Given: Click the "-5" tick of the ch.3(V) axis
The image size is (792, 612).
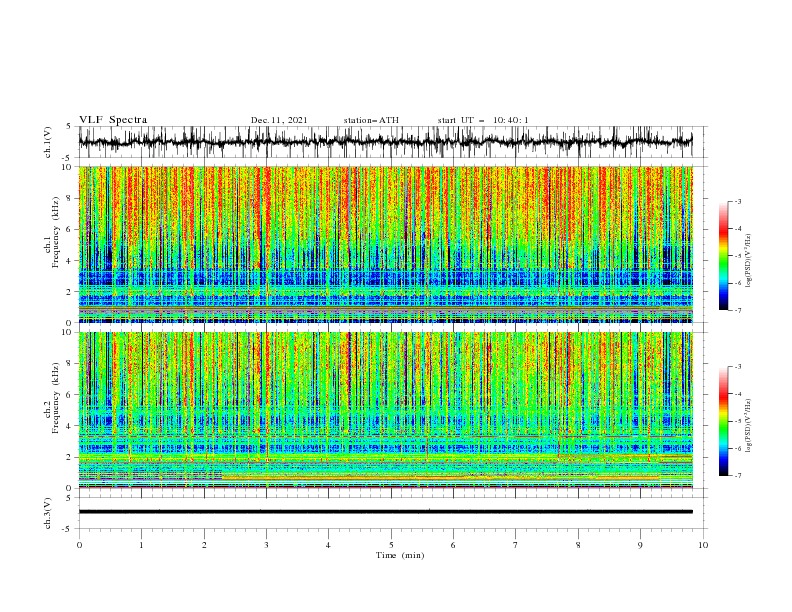Looking at the screenshot, I should [67, 529].
